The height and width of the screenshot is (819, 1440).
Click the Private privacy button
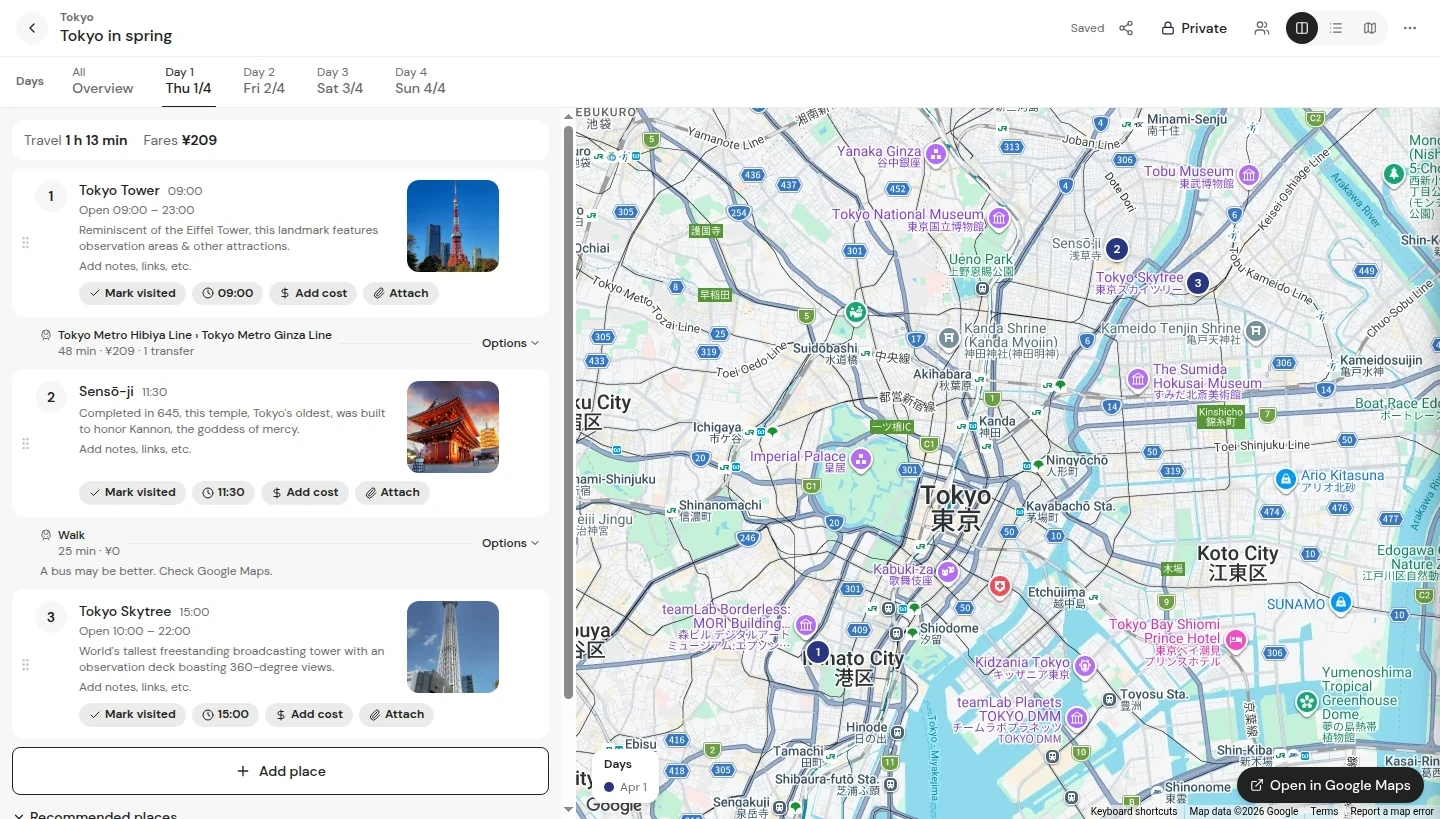point(1194,28)
